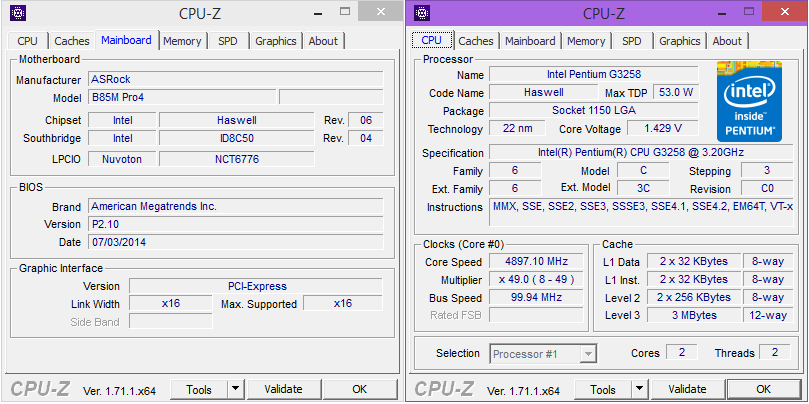Screen dimensions: 809x404
Task: Open the Processor #1 selection combo box
Action: [x=543, y=354]
